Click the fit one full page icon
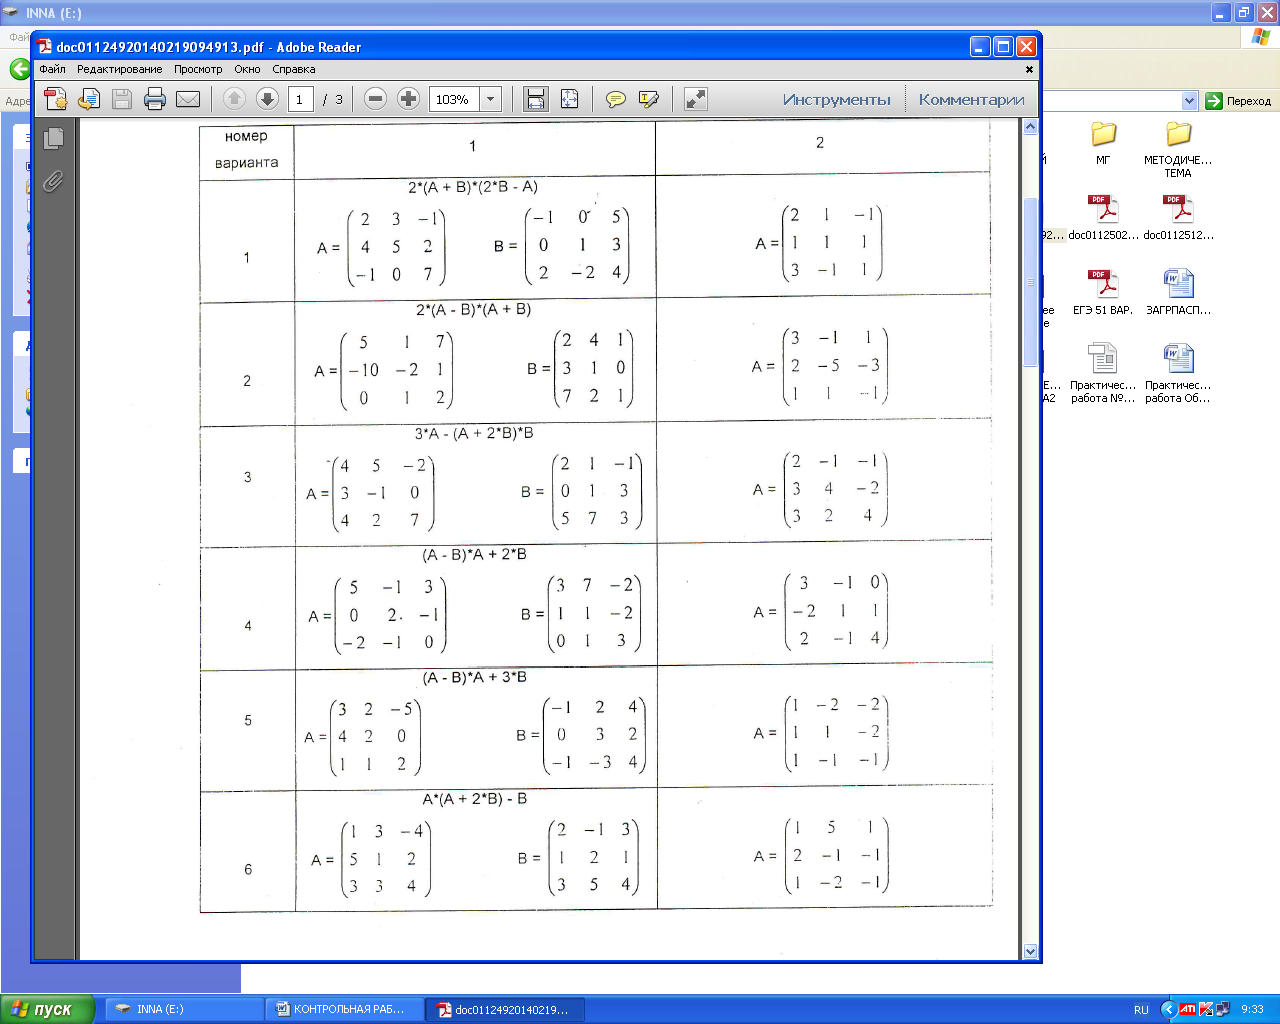1280x1024 pixels. (x=569, y=99)
